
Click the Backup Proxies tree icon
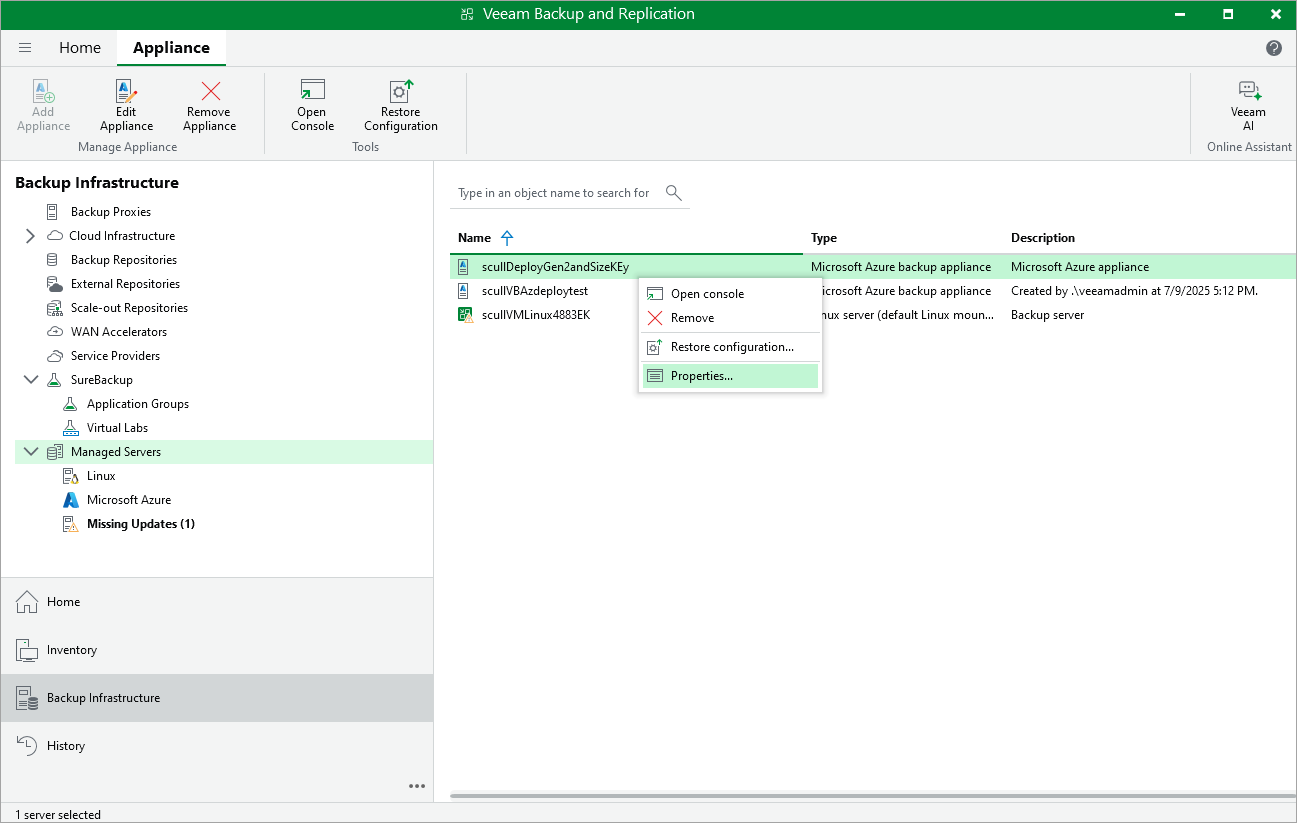pos(52,212)
